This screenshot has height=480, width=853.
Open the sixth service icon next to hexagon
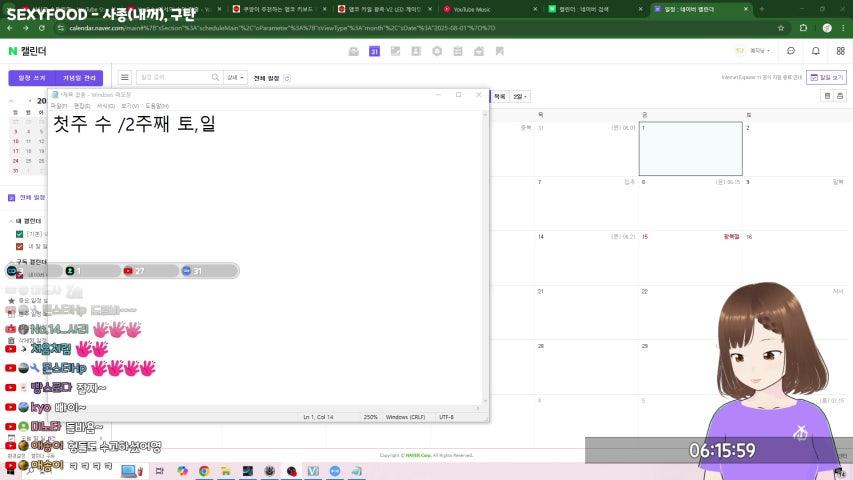458,51
